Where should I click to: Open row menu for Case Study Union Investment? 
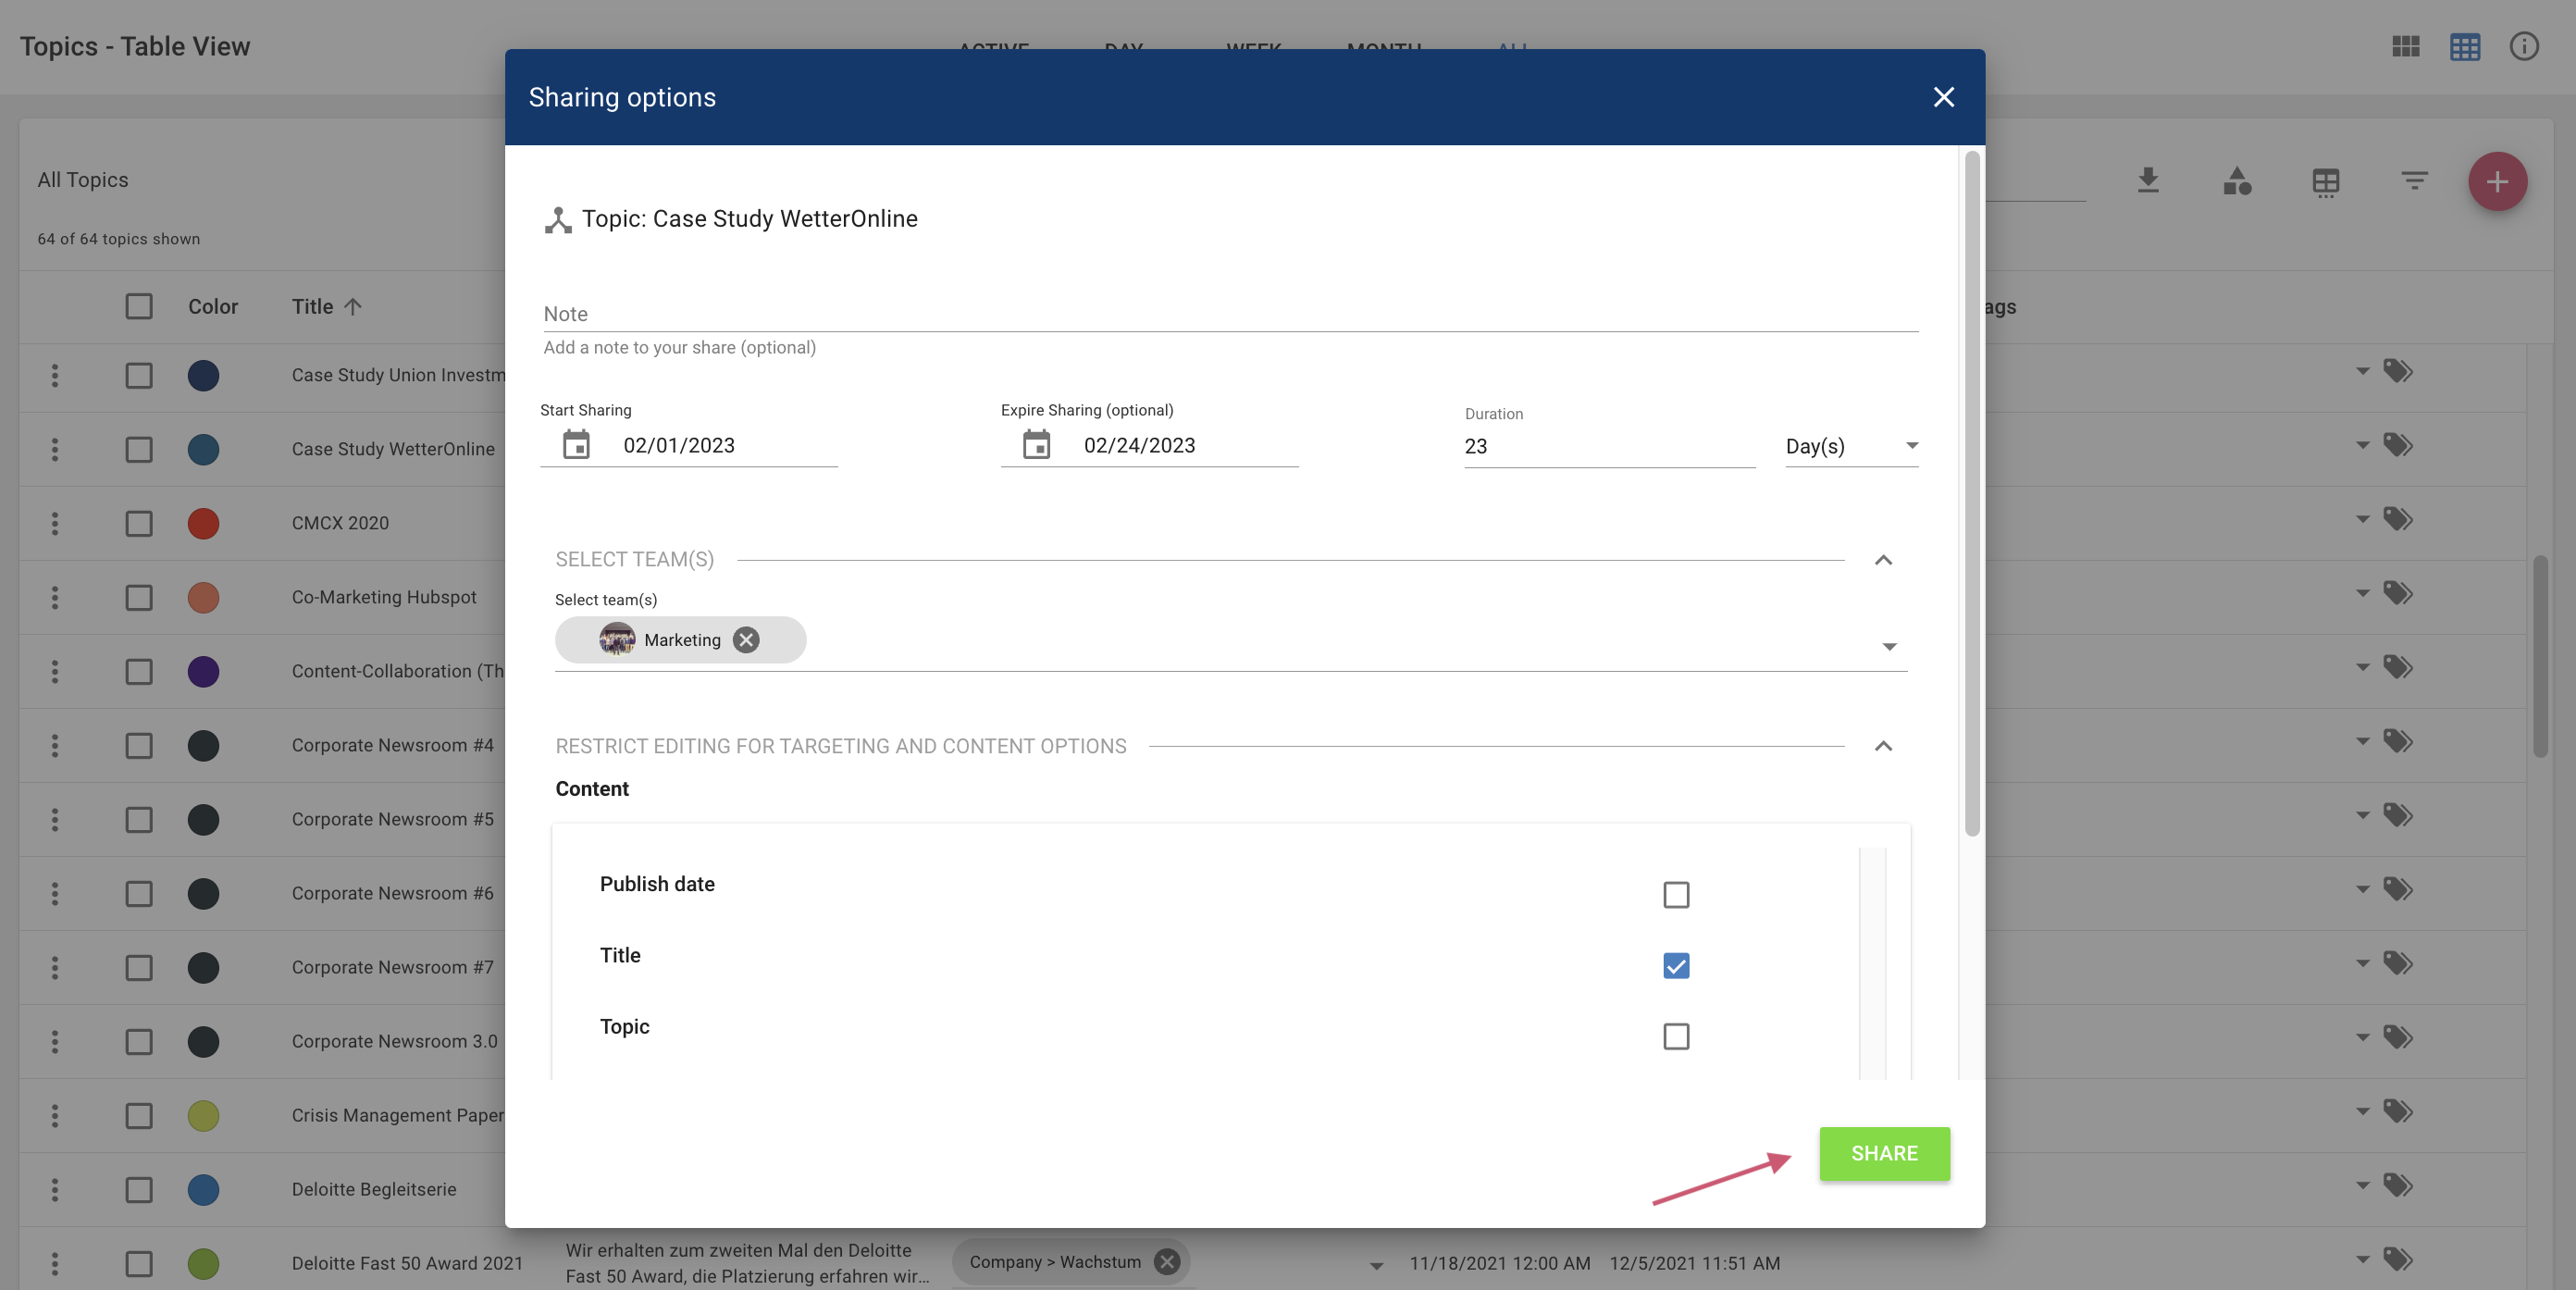[55, 375]
